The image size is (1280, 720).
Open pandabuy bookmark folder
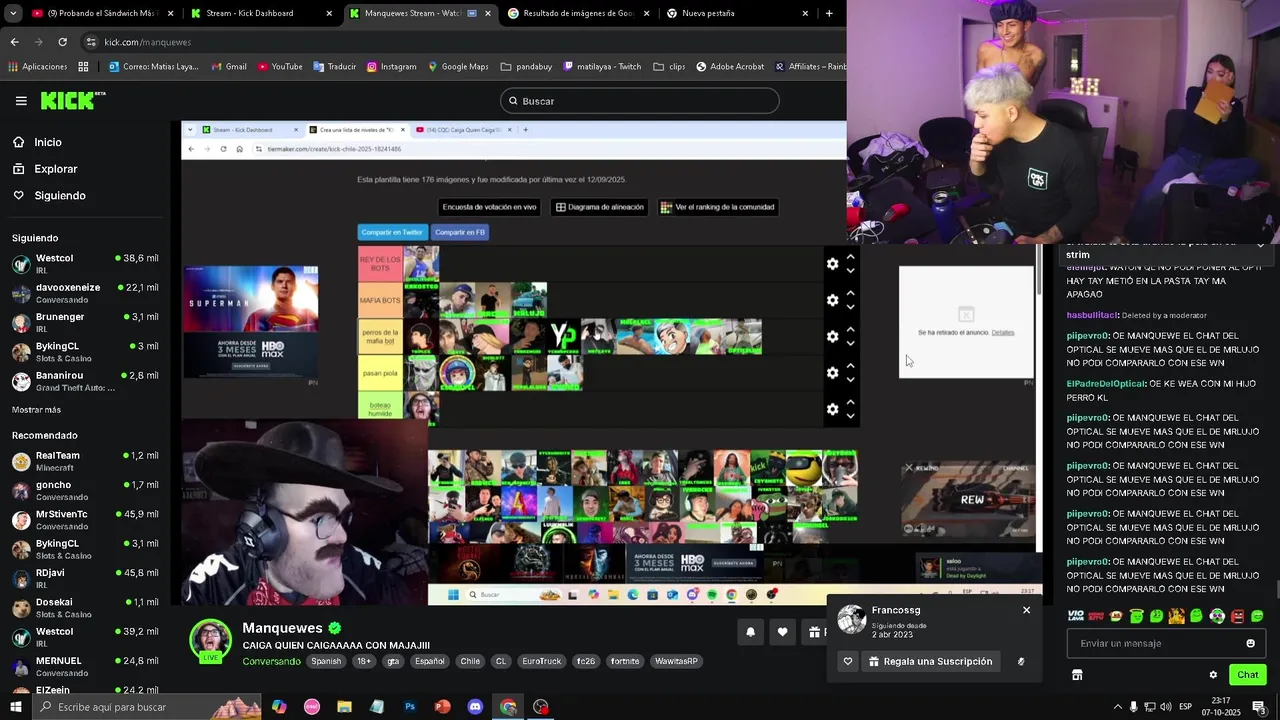pyautogui.click(x=527, y=67)
